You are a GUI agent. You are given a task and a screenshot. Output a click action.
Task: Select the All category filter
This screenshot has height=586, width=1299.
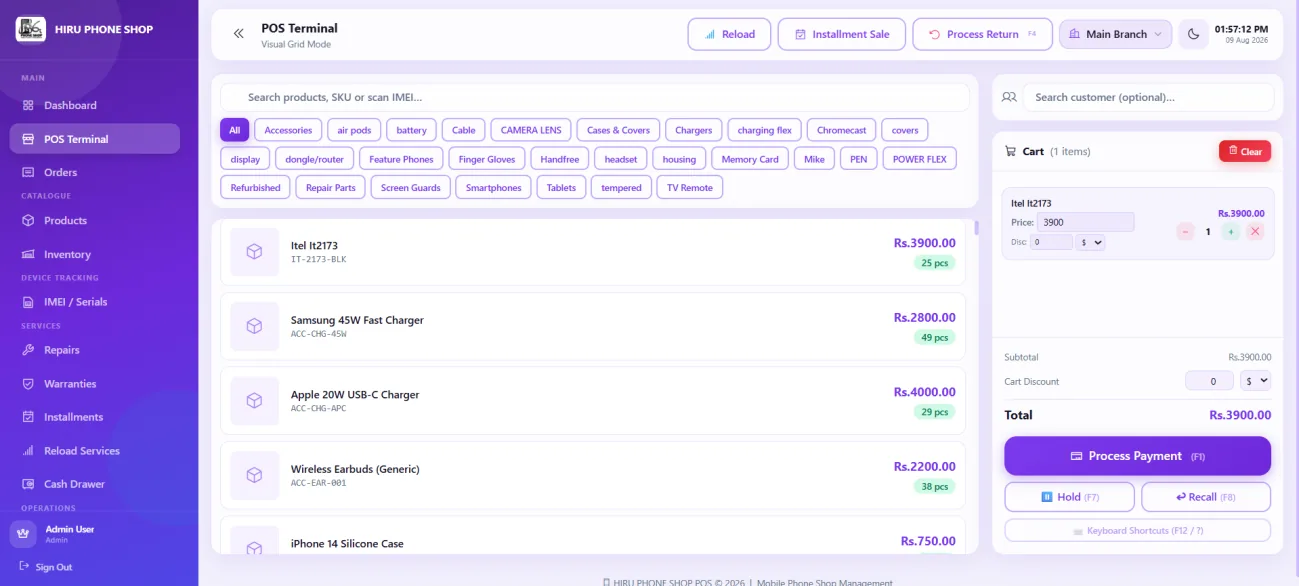[234, 130]
